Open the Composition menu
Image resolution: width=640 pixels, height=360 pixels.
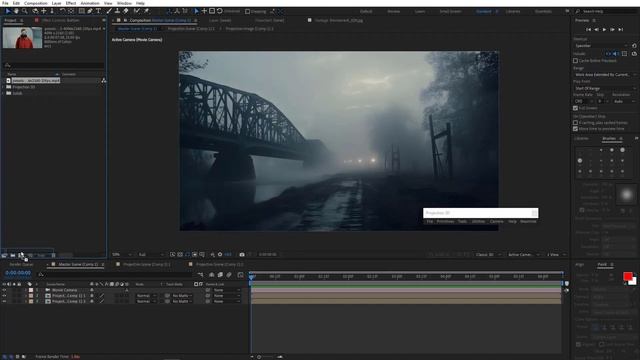(36, 3)
